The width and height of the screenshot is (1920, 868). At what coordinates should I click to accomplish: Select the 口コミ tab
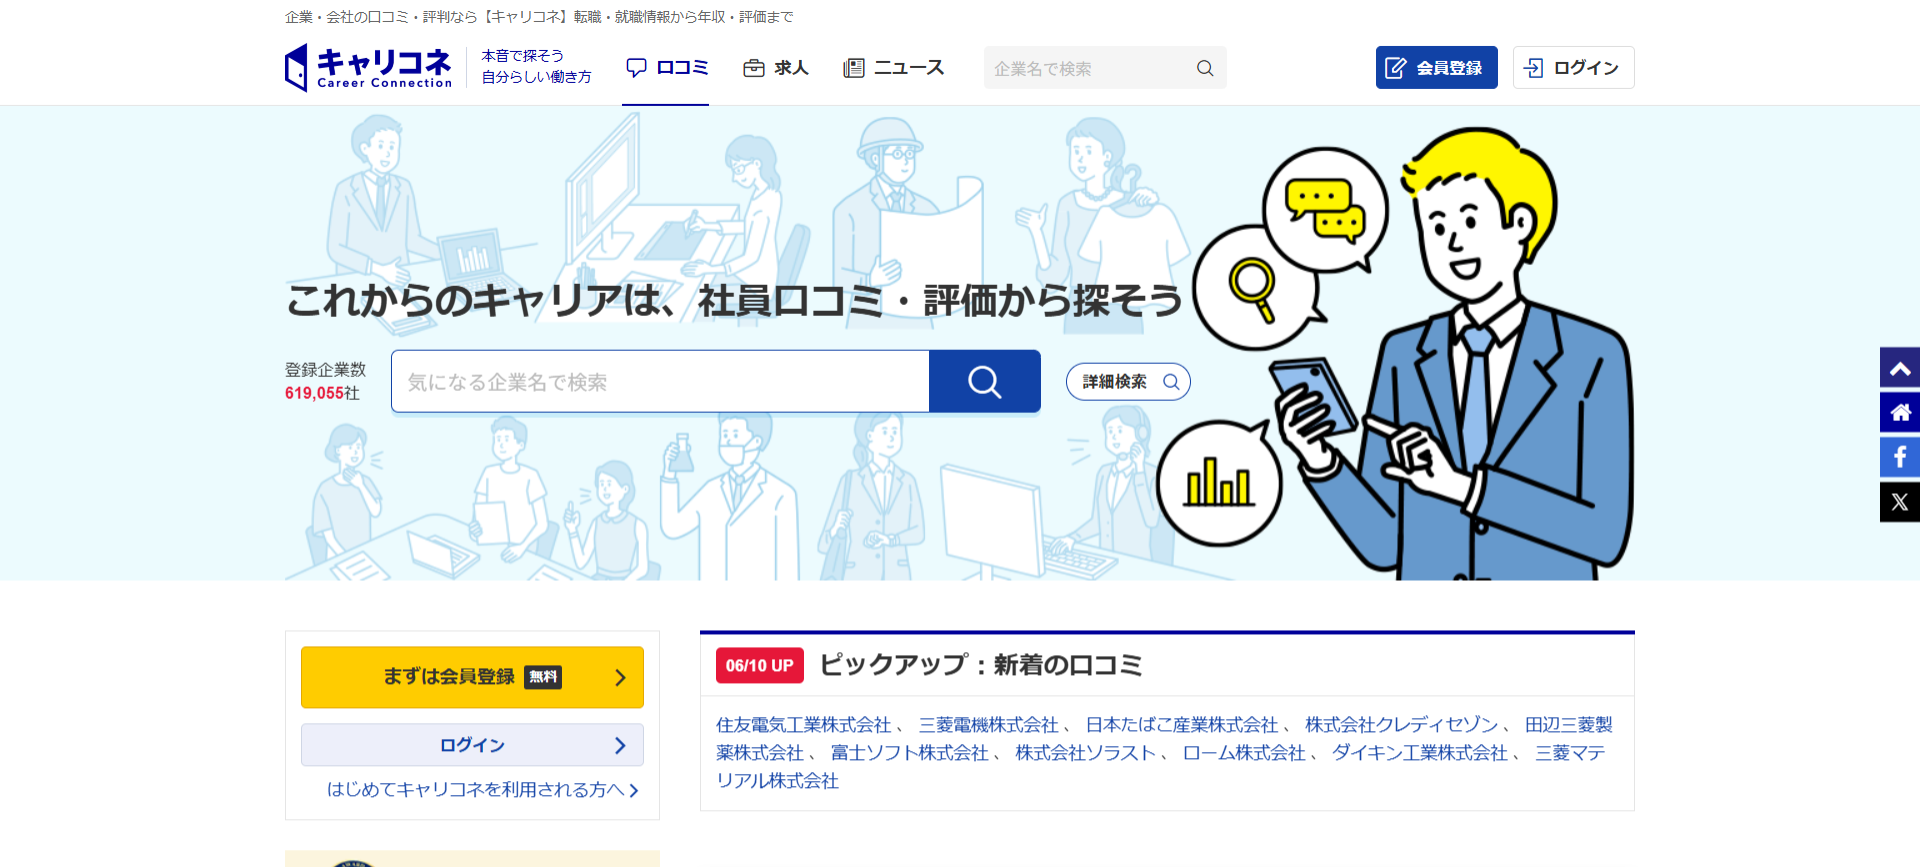(x=667, y=68)
